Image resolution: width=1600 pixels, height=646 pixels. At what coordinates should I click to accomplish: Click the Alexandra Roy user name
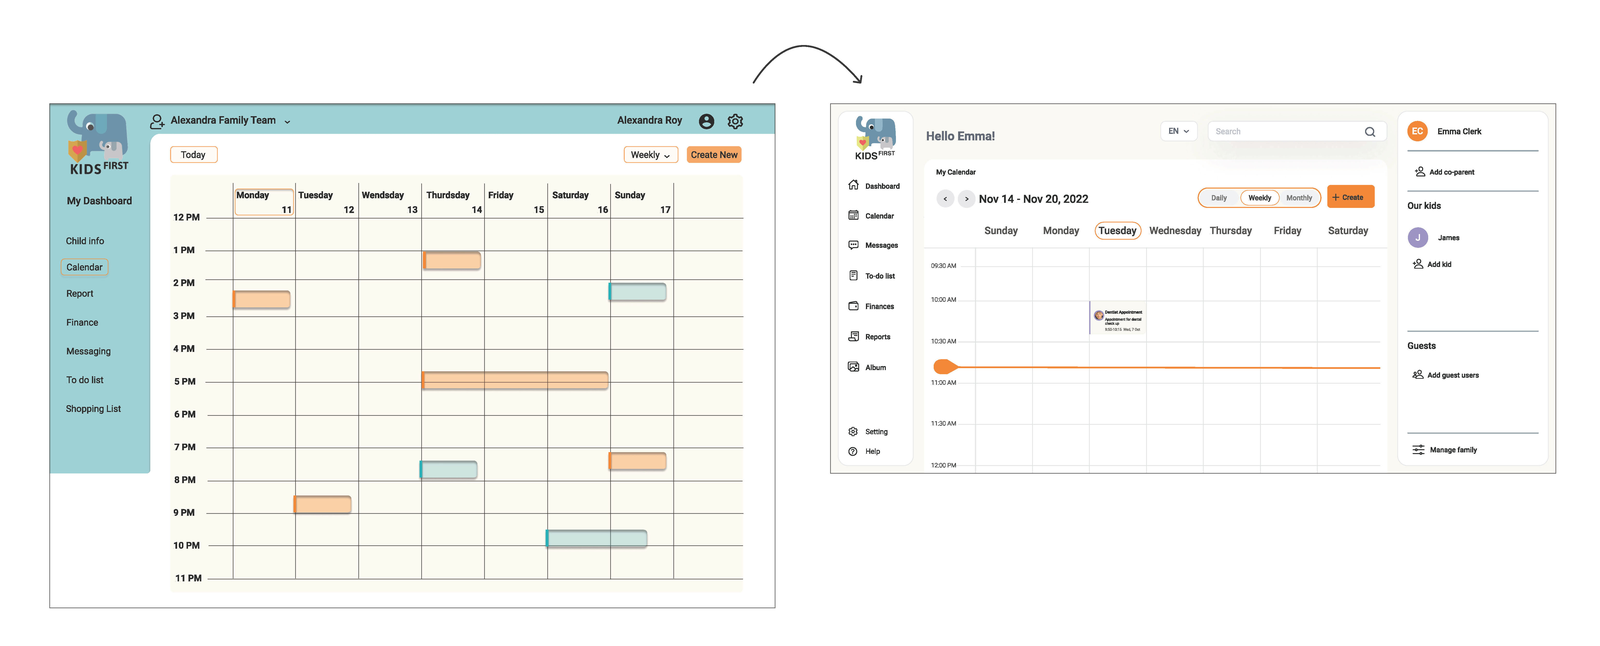[x=649, y=120]
